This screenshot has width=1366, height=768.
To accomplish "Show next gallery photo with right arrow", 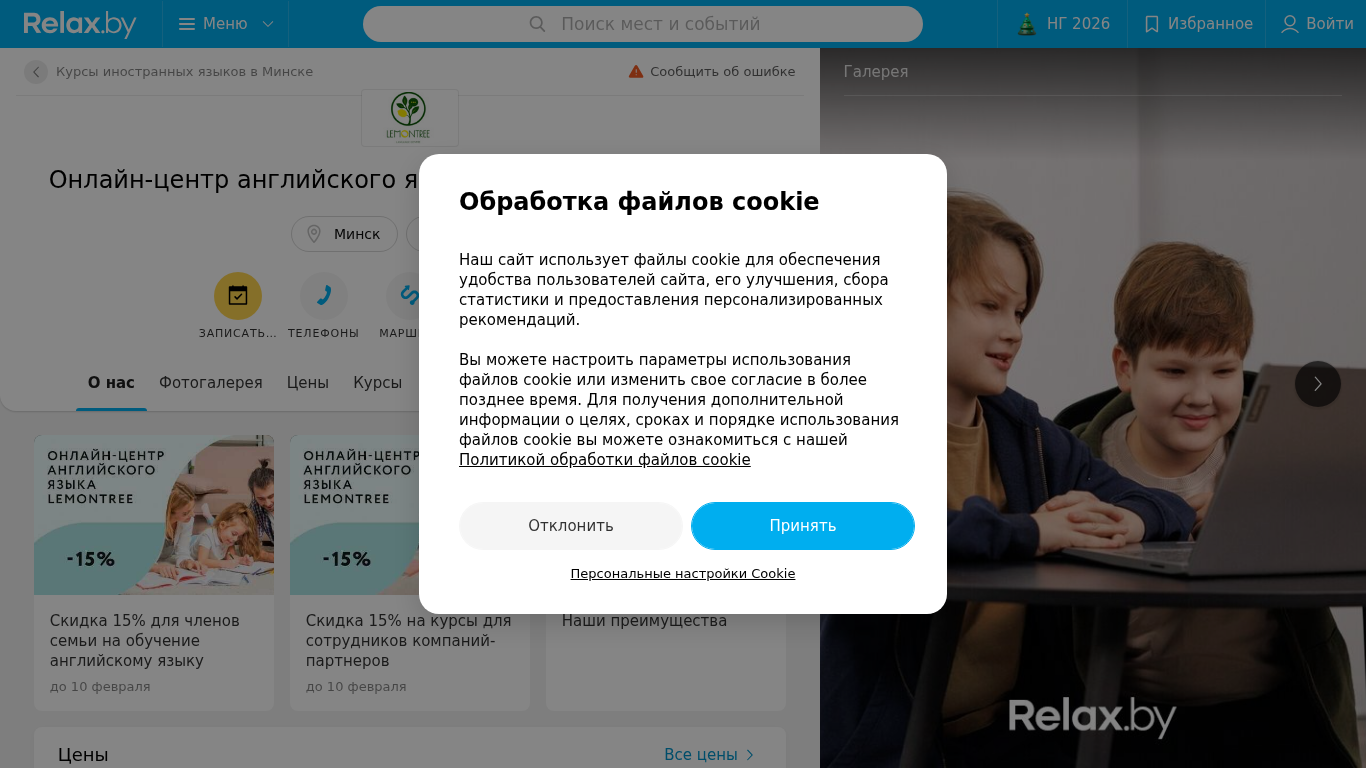I will (x=1318, y=384).
